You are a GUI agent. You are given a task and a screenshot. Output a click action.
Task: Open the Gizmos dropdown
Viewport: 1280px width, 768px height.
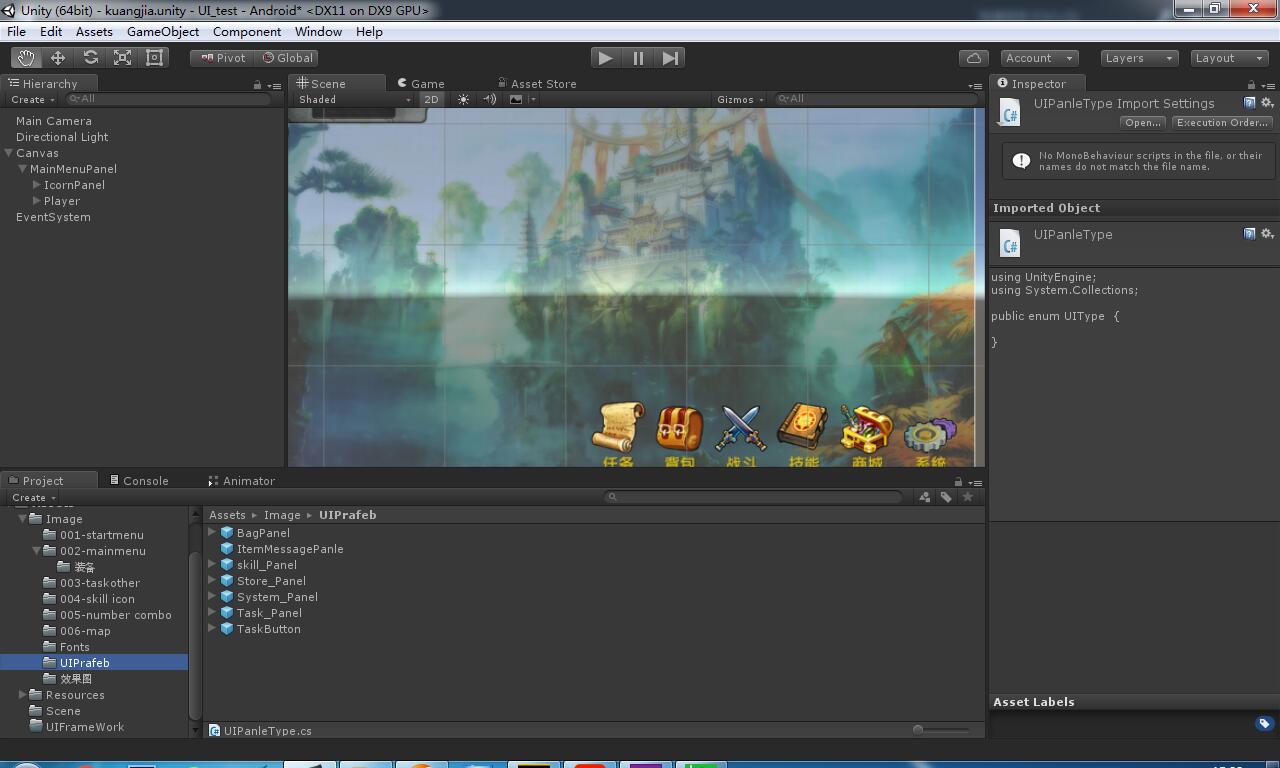pyautogui.click(x=740, y=99)
